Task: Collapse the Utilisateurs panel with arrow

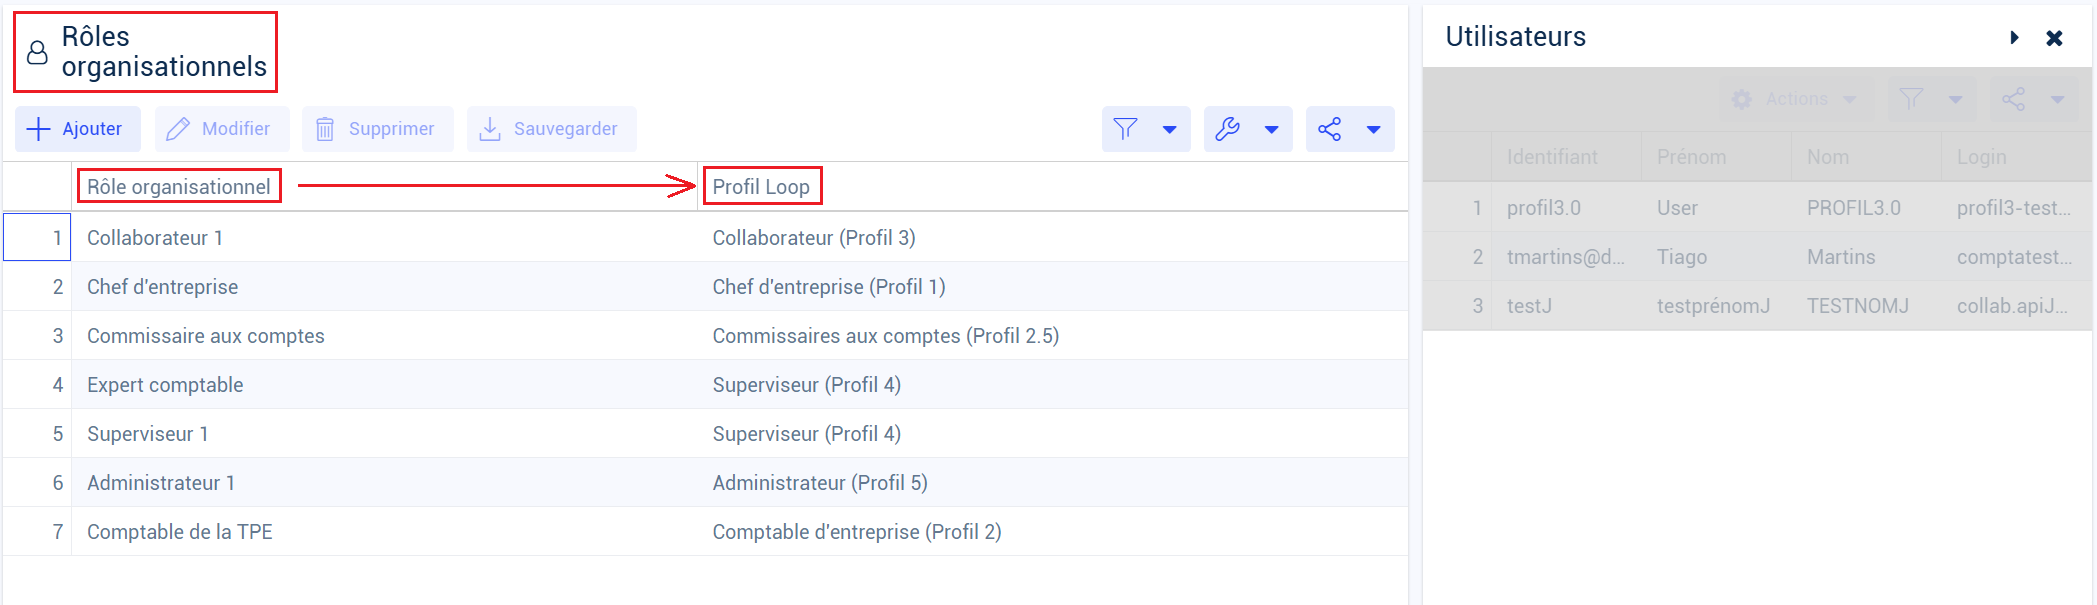Action: (x=2014, y=38)
